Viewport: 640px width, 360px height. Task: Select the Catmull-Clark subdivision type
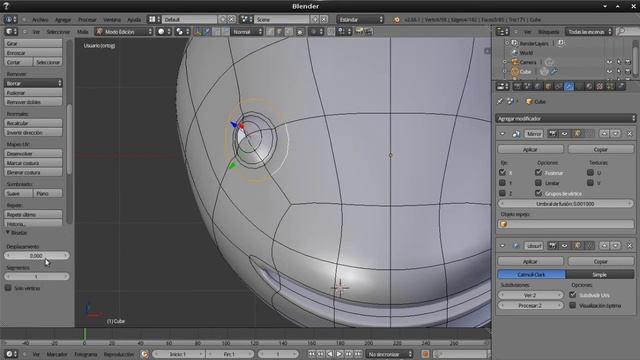click(531, 274)
